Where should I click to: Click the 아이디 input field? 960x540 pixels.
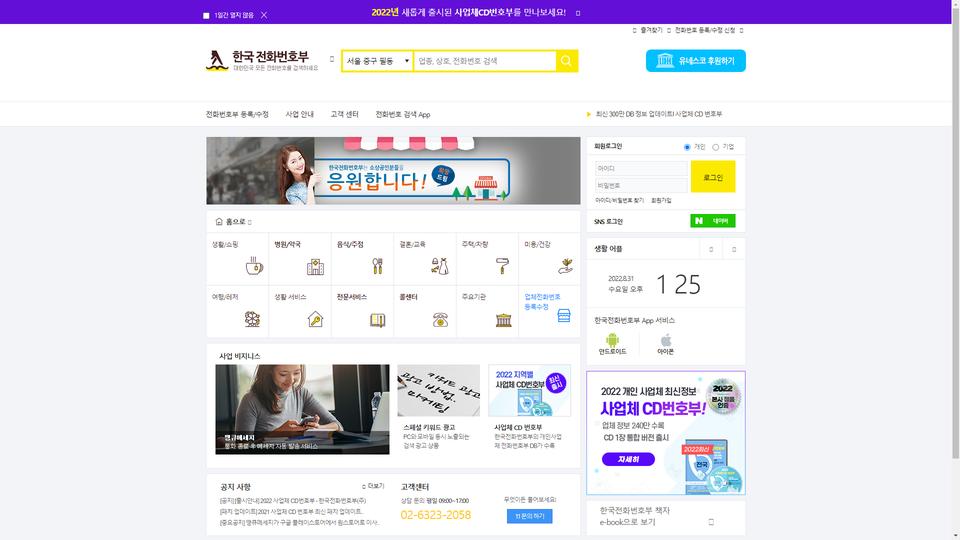point(641,168)
